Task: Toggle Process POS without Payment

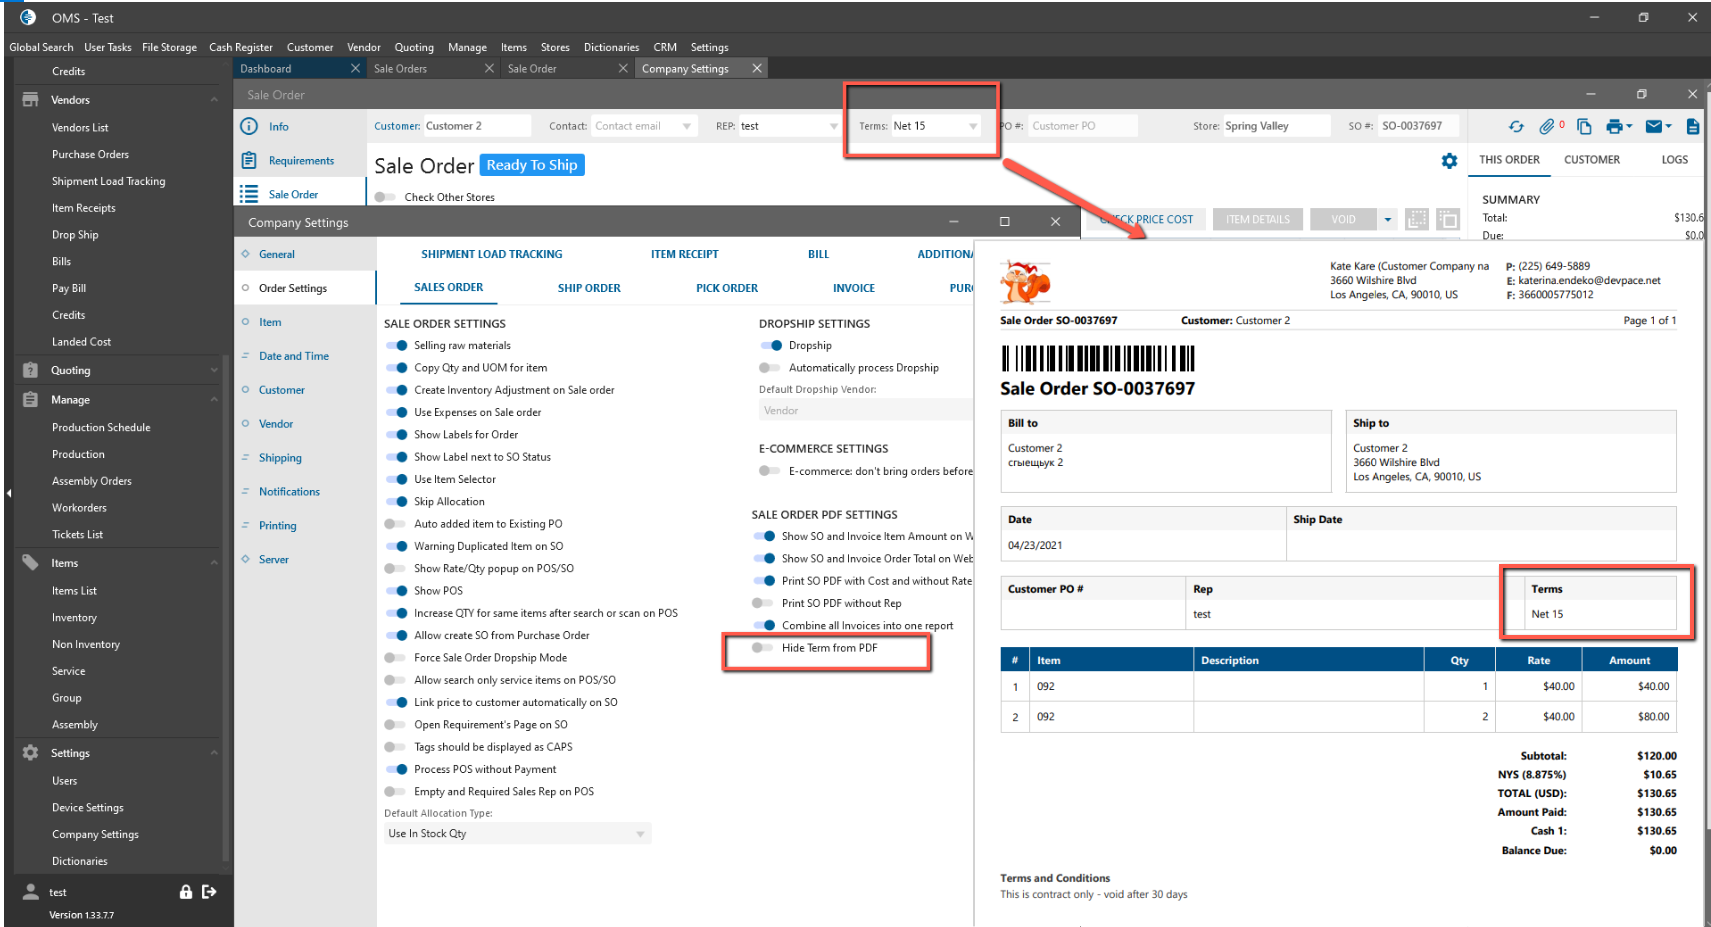Action: (x=397, y=770)
